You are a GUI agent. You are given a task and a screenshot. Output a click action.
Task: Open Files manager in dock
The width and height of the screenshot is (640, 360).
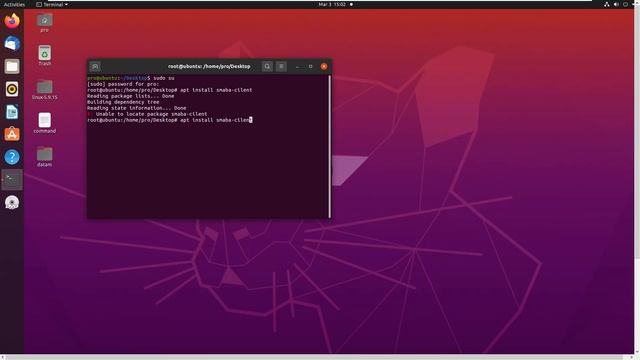[x=12, y=66]
